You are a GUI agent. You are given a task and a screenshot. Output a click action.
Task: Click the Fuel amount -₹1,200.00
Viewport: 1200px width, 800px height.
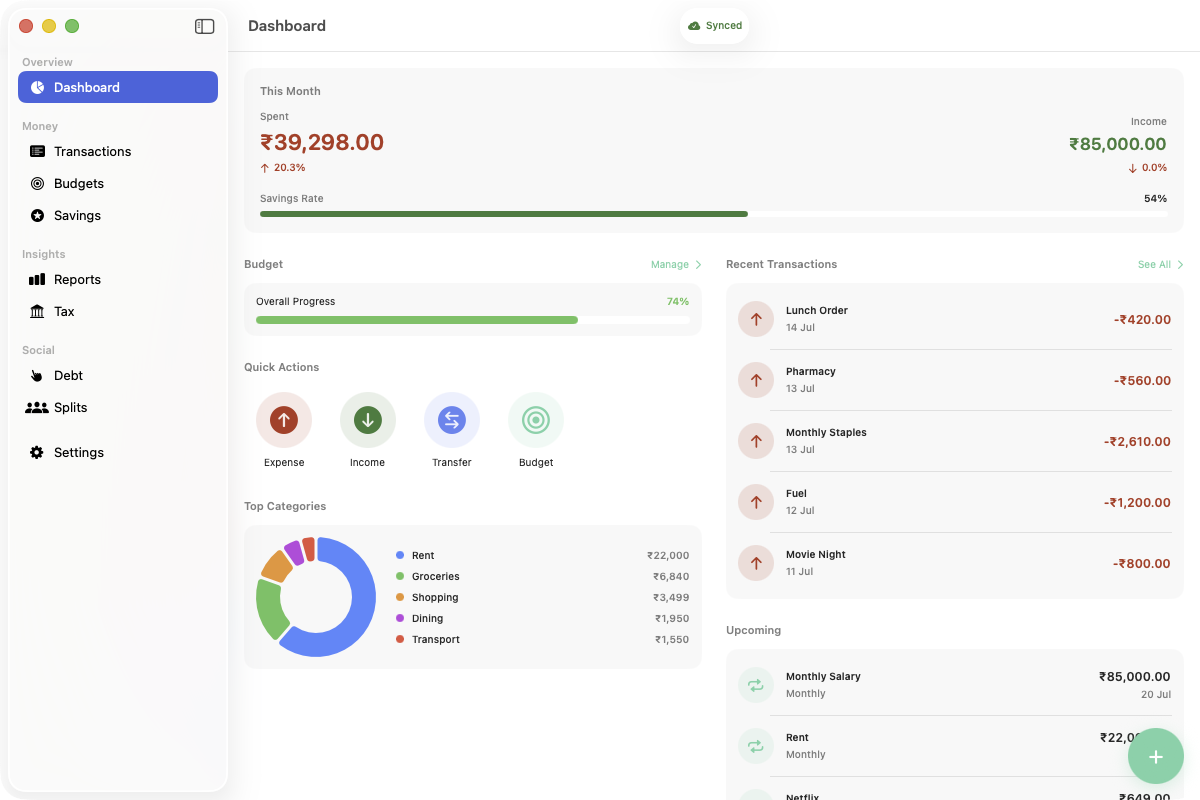point(1138,503)
